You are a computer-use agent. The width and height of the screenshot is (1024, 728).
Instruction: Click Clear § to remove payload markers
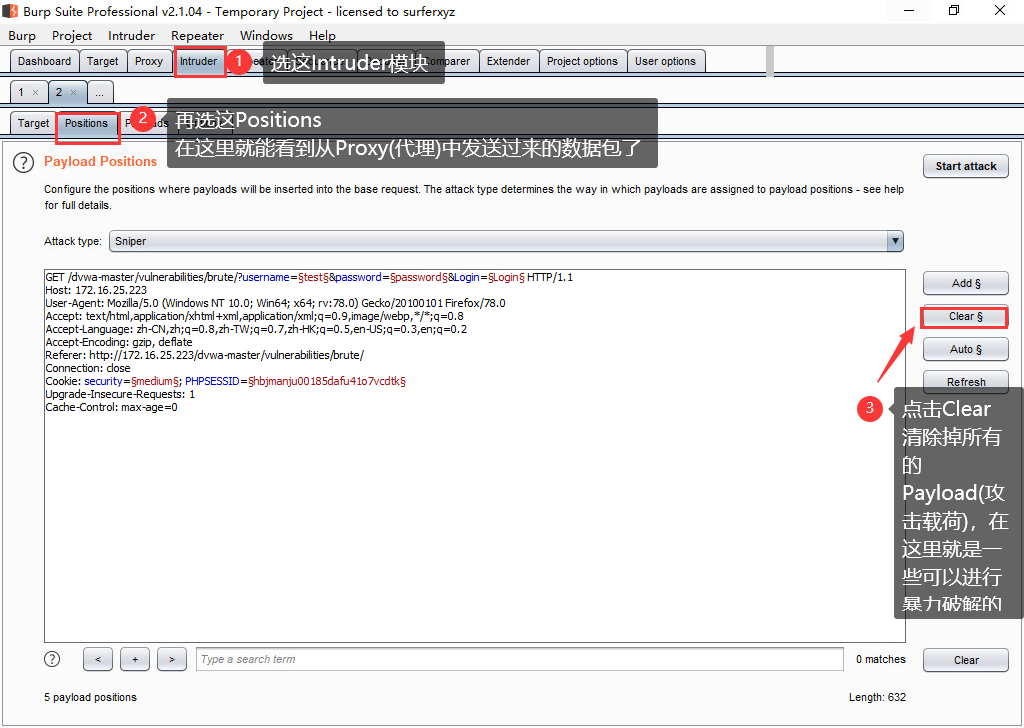(x=966, y=317)
